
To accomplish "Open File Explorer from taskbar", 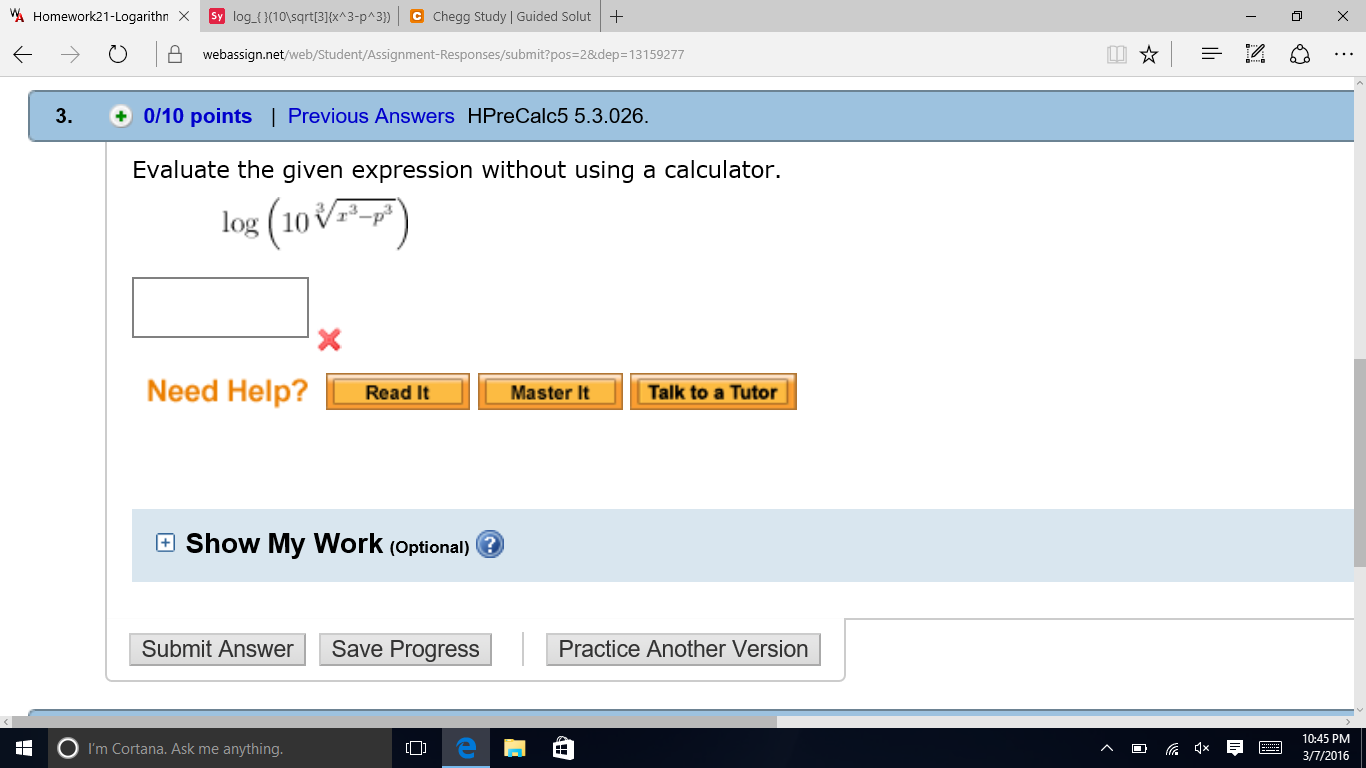I will coord(514,748).
